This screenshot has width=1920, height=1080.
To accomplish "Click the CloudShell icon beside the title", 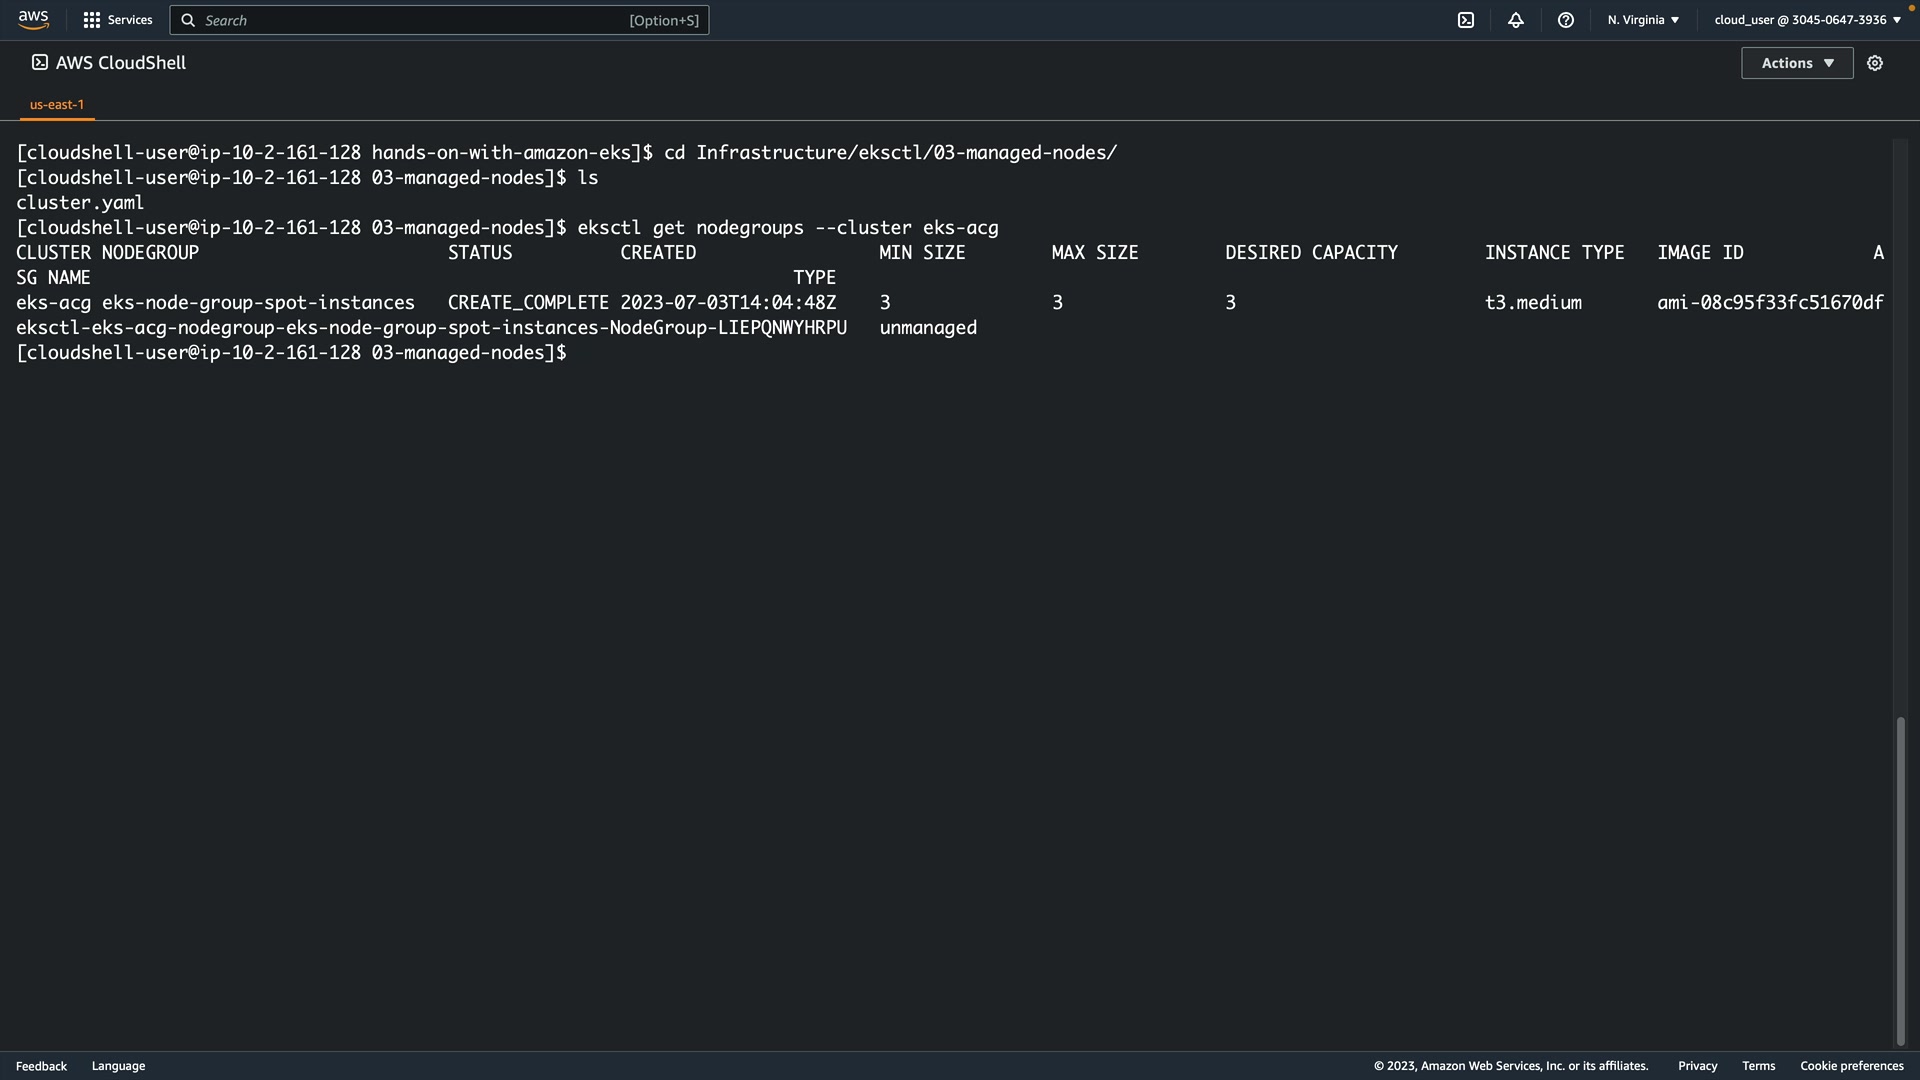I will click(x=40, y=63).
